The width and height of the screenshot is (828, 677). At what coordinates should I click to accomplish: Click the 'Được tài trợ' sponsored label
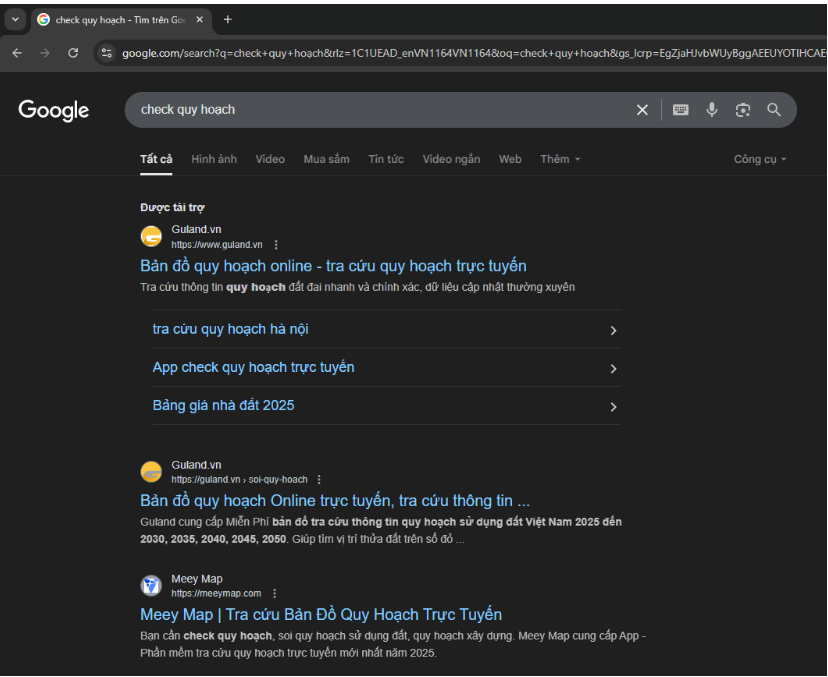[x=172, y=208]
